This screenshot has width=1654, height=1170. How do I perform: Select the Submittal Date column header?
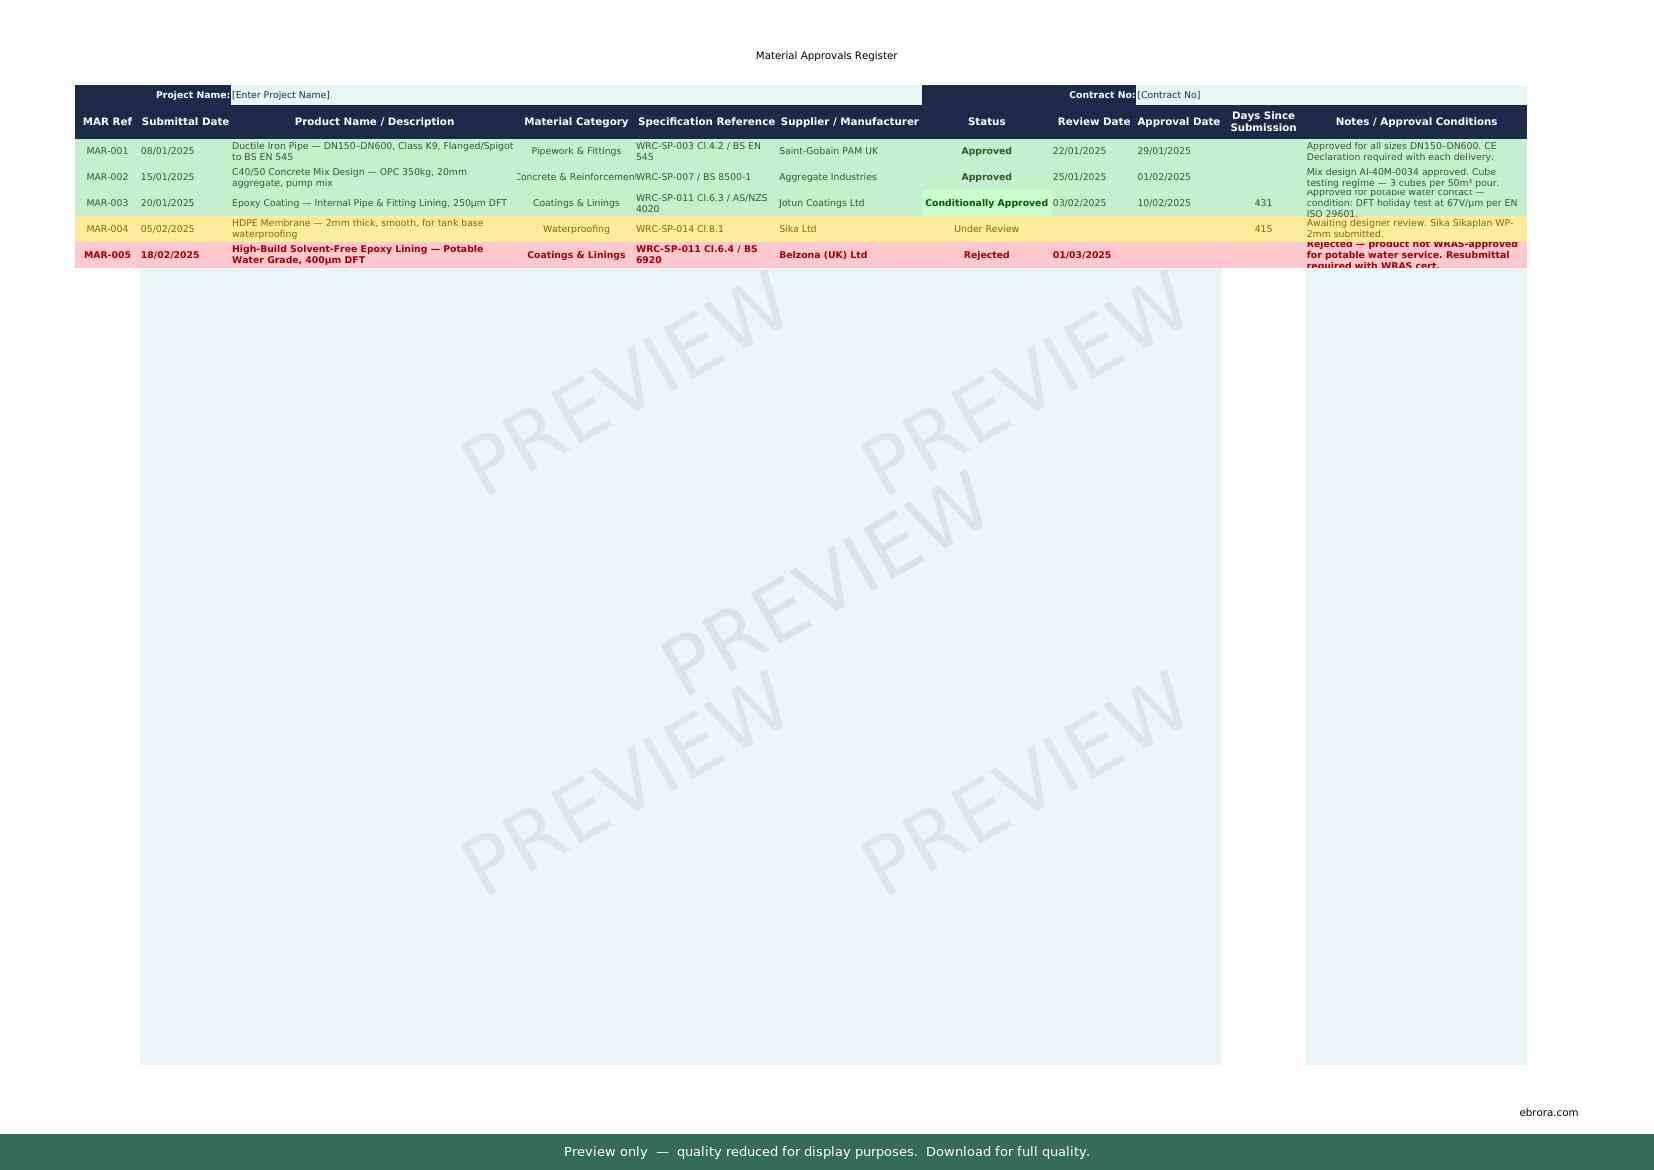[x=185, y=122]
